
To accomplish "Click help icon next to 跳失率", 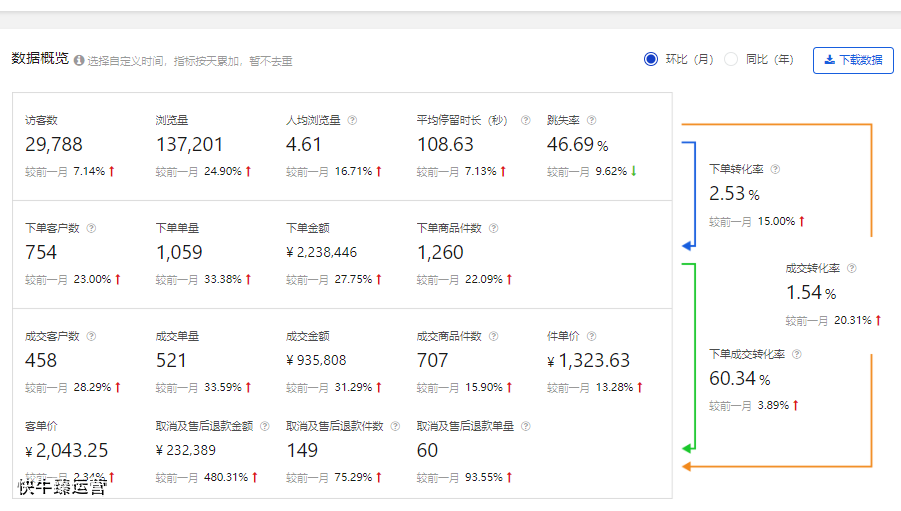I will click(x=591, y=121).
